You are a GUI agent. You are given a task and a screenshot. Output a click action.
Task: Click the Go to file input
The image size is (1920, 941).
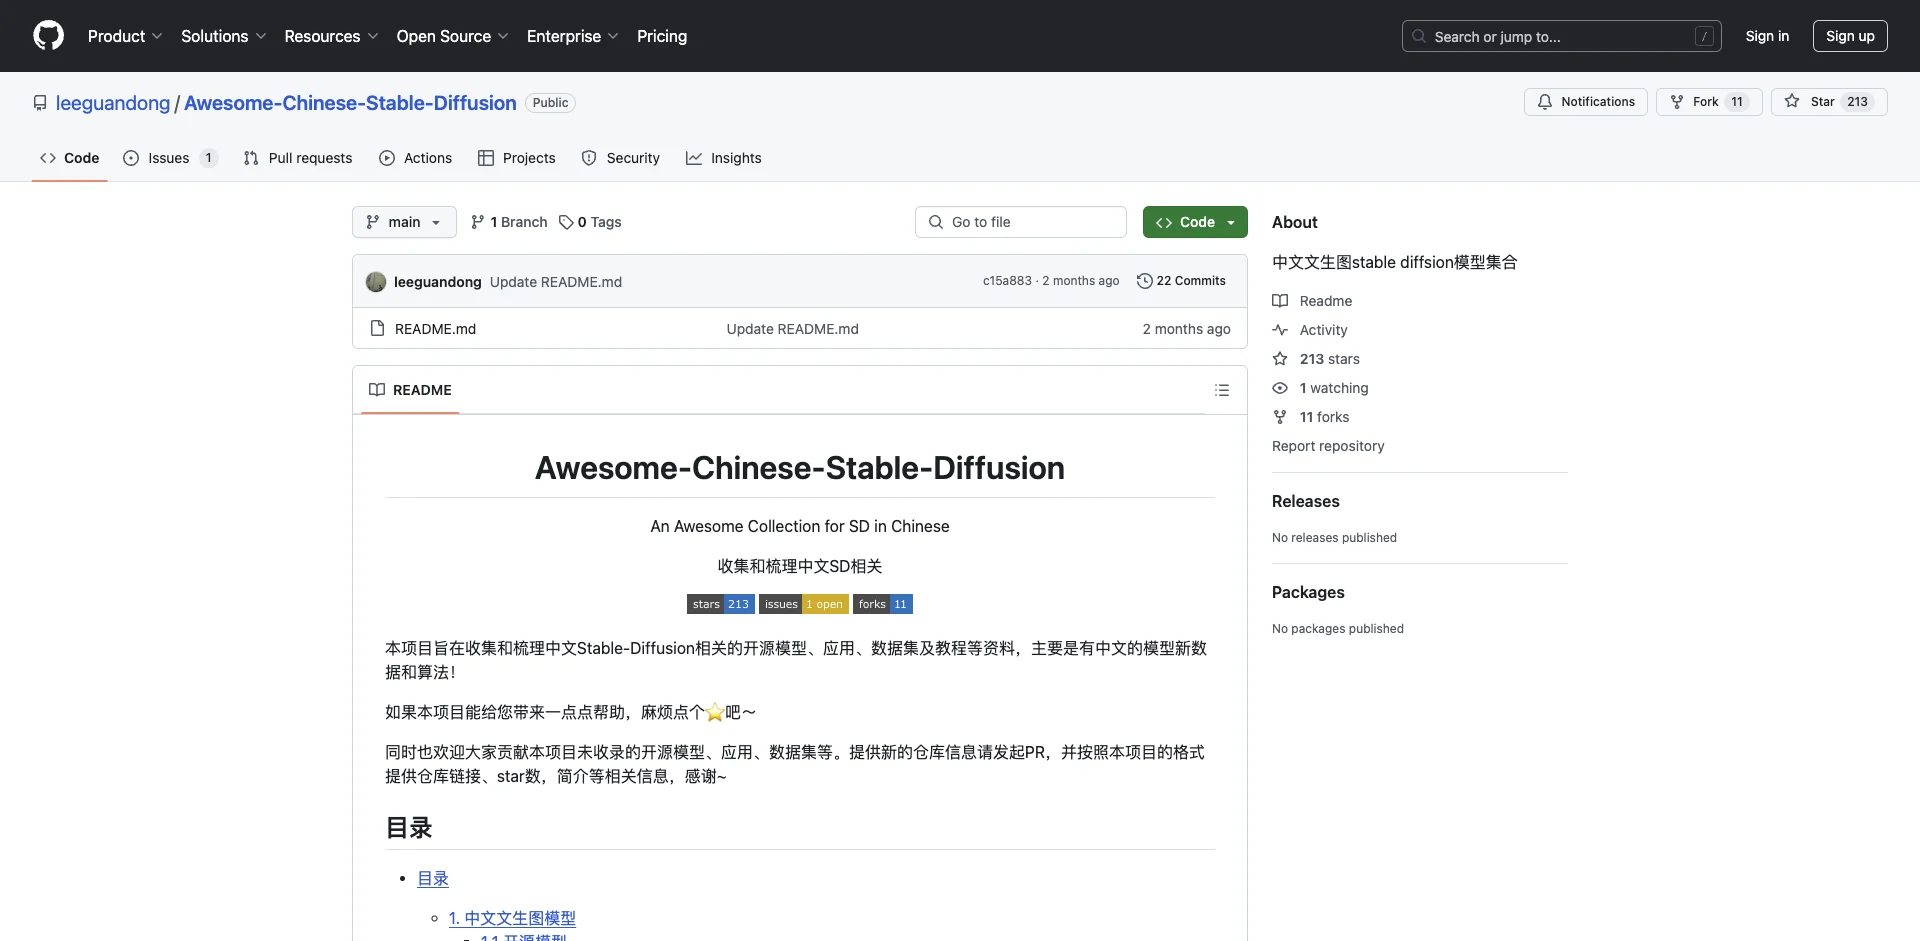pos(1021,222)
